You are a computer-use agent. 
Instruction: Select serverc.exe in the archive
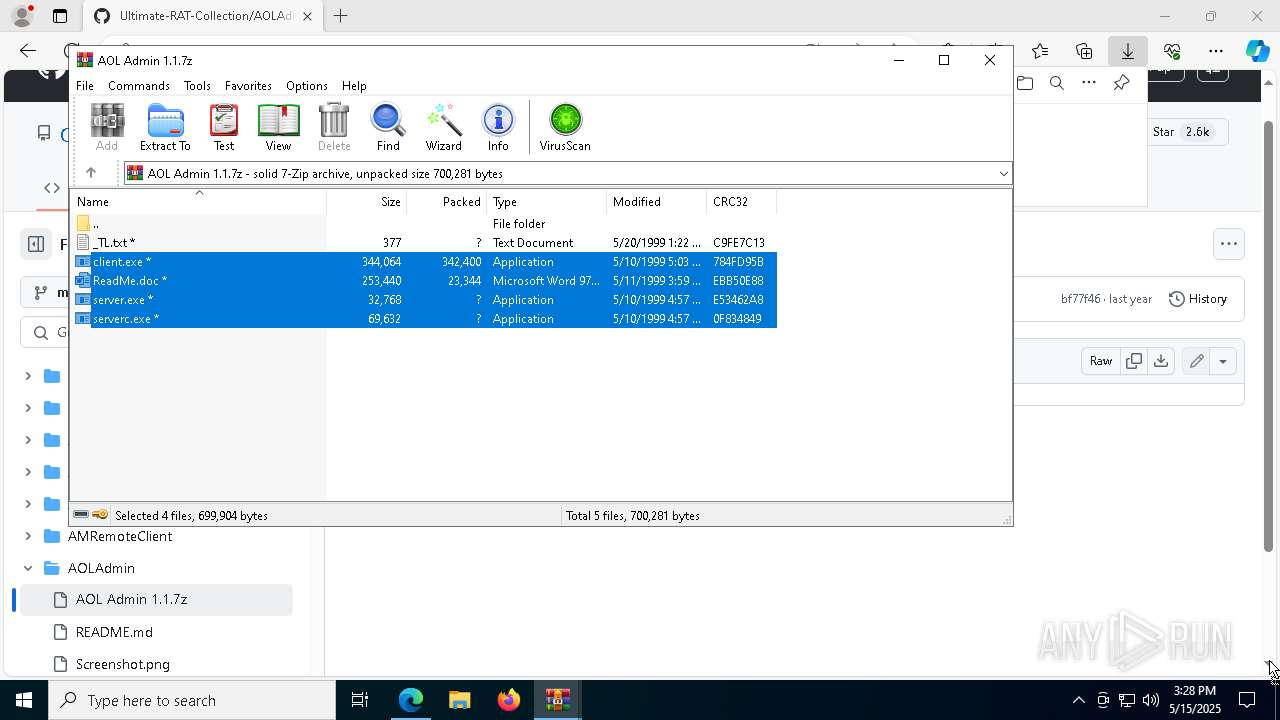coord(424,319)
